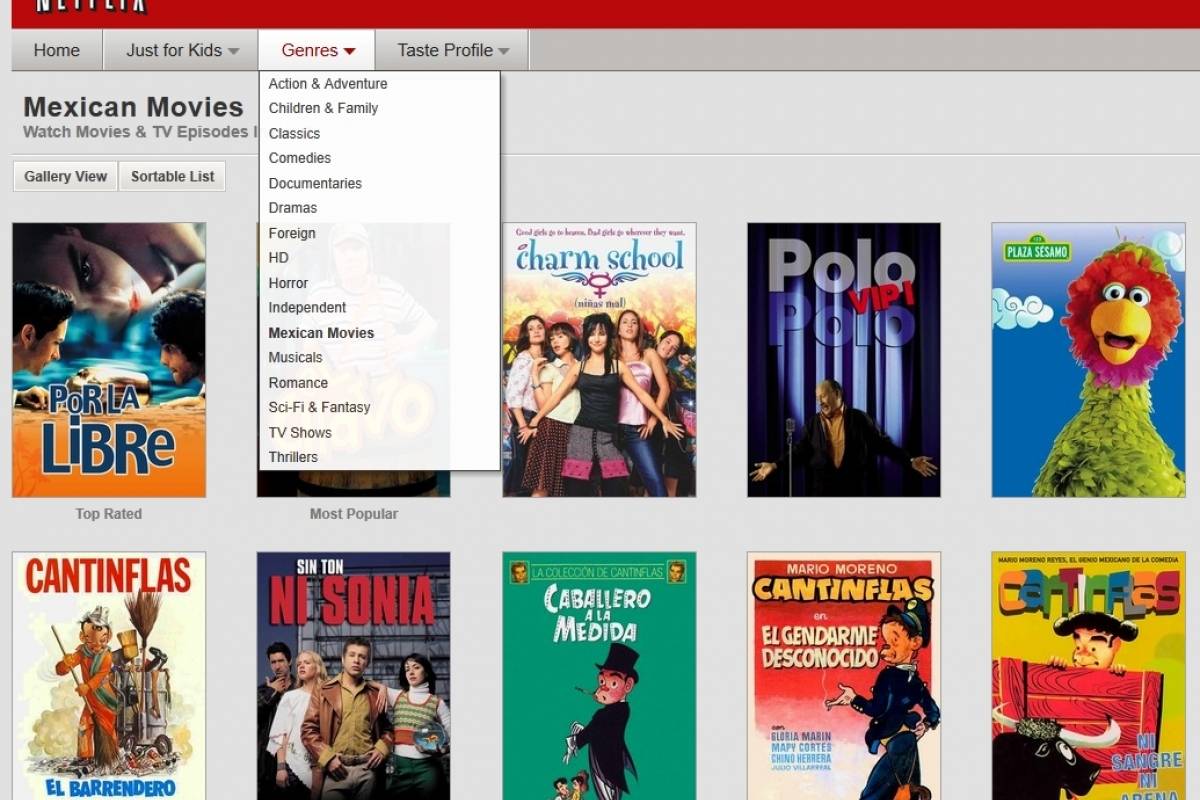Open Ni Sangre Ni Arena poster
The image size is (1200, 800).
coord(1088,676)
